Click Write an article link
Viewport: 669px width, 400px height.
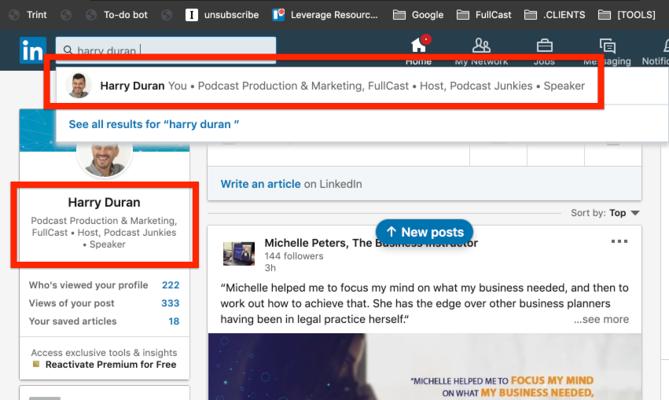tap(261, 184)
